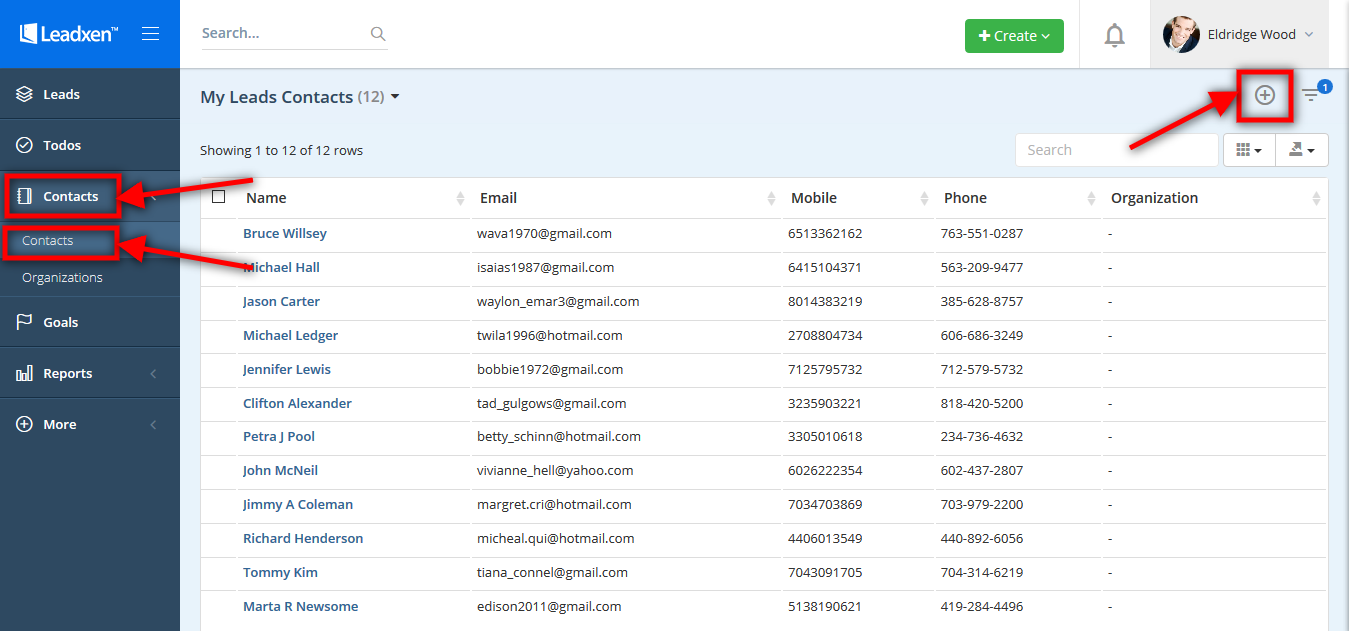Open the column visibility grid dropdown

tap(1249, 150)
